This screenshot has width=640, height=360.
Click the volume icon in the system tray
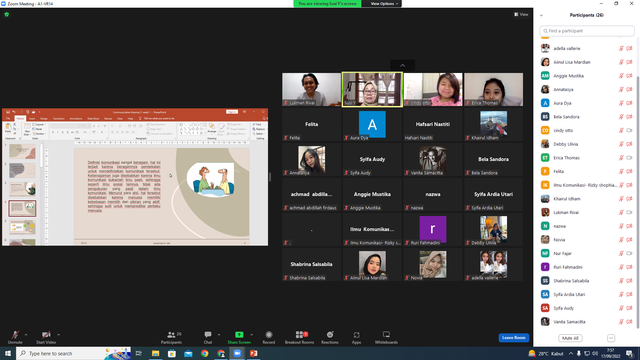click(595, 353)
